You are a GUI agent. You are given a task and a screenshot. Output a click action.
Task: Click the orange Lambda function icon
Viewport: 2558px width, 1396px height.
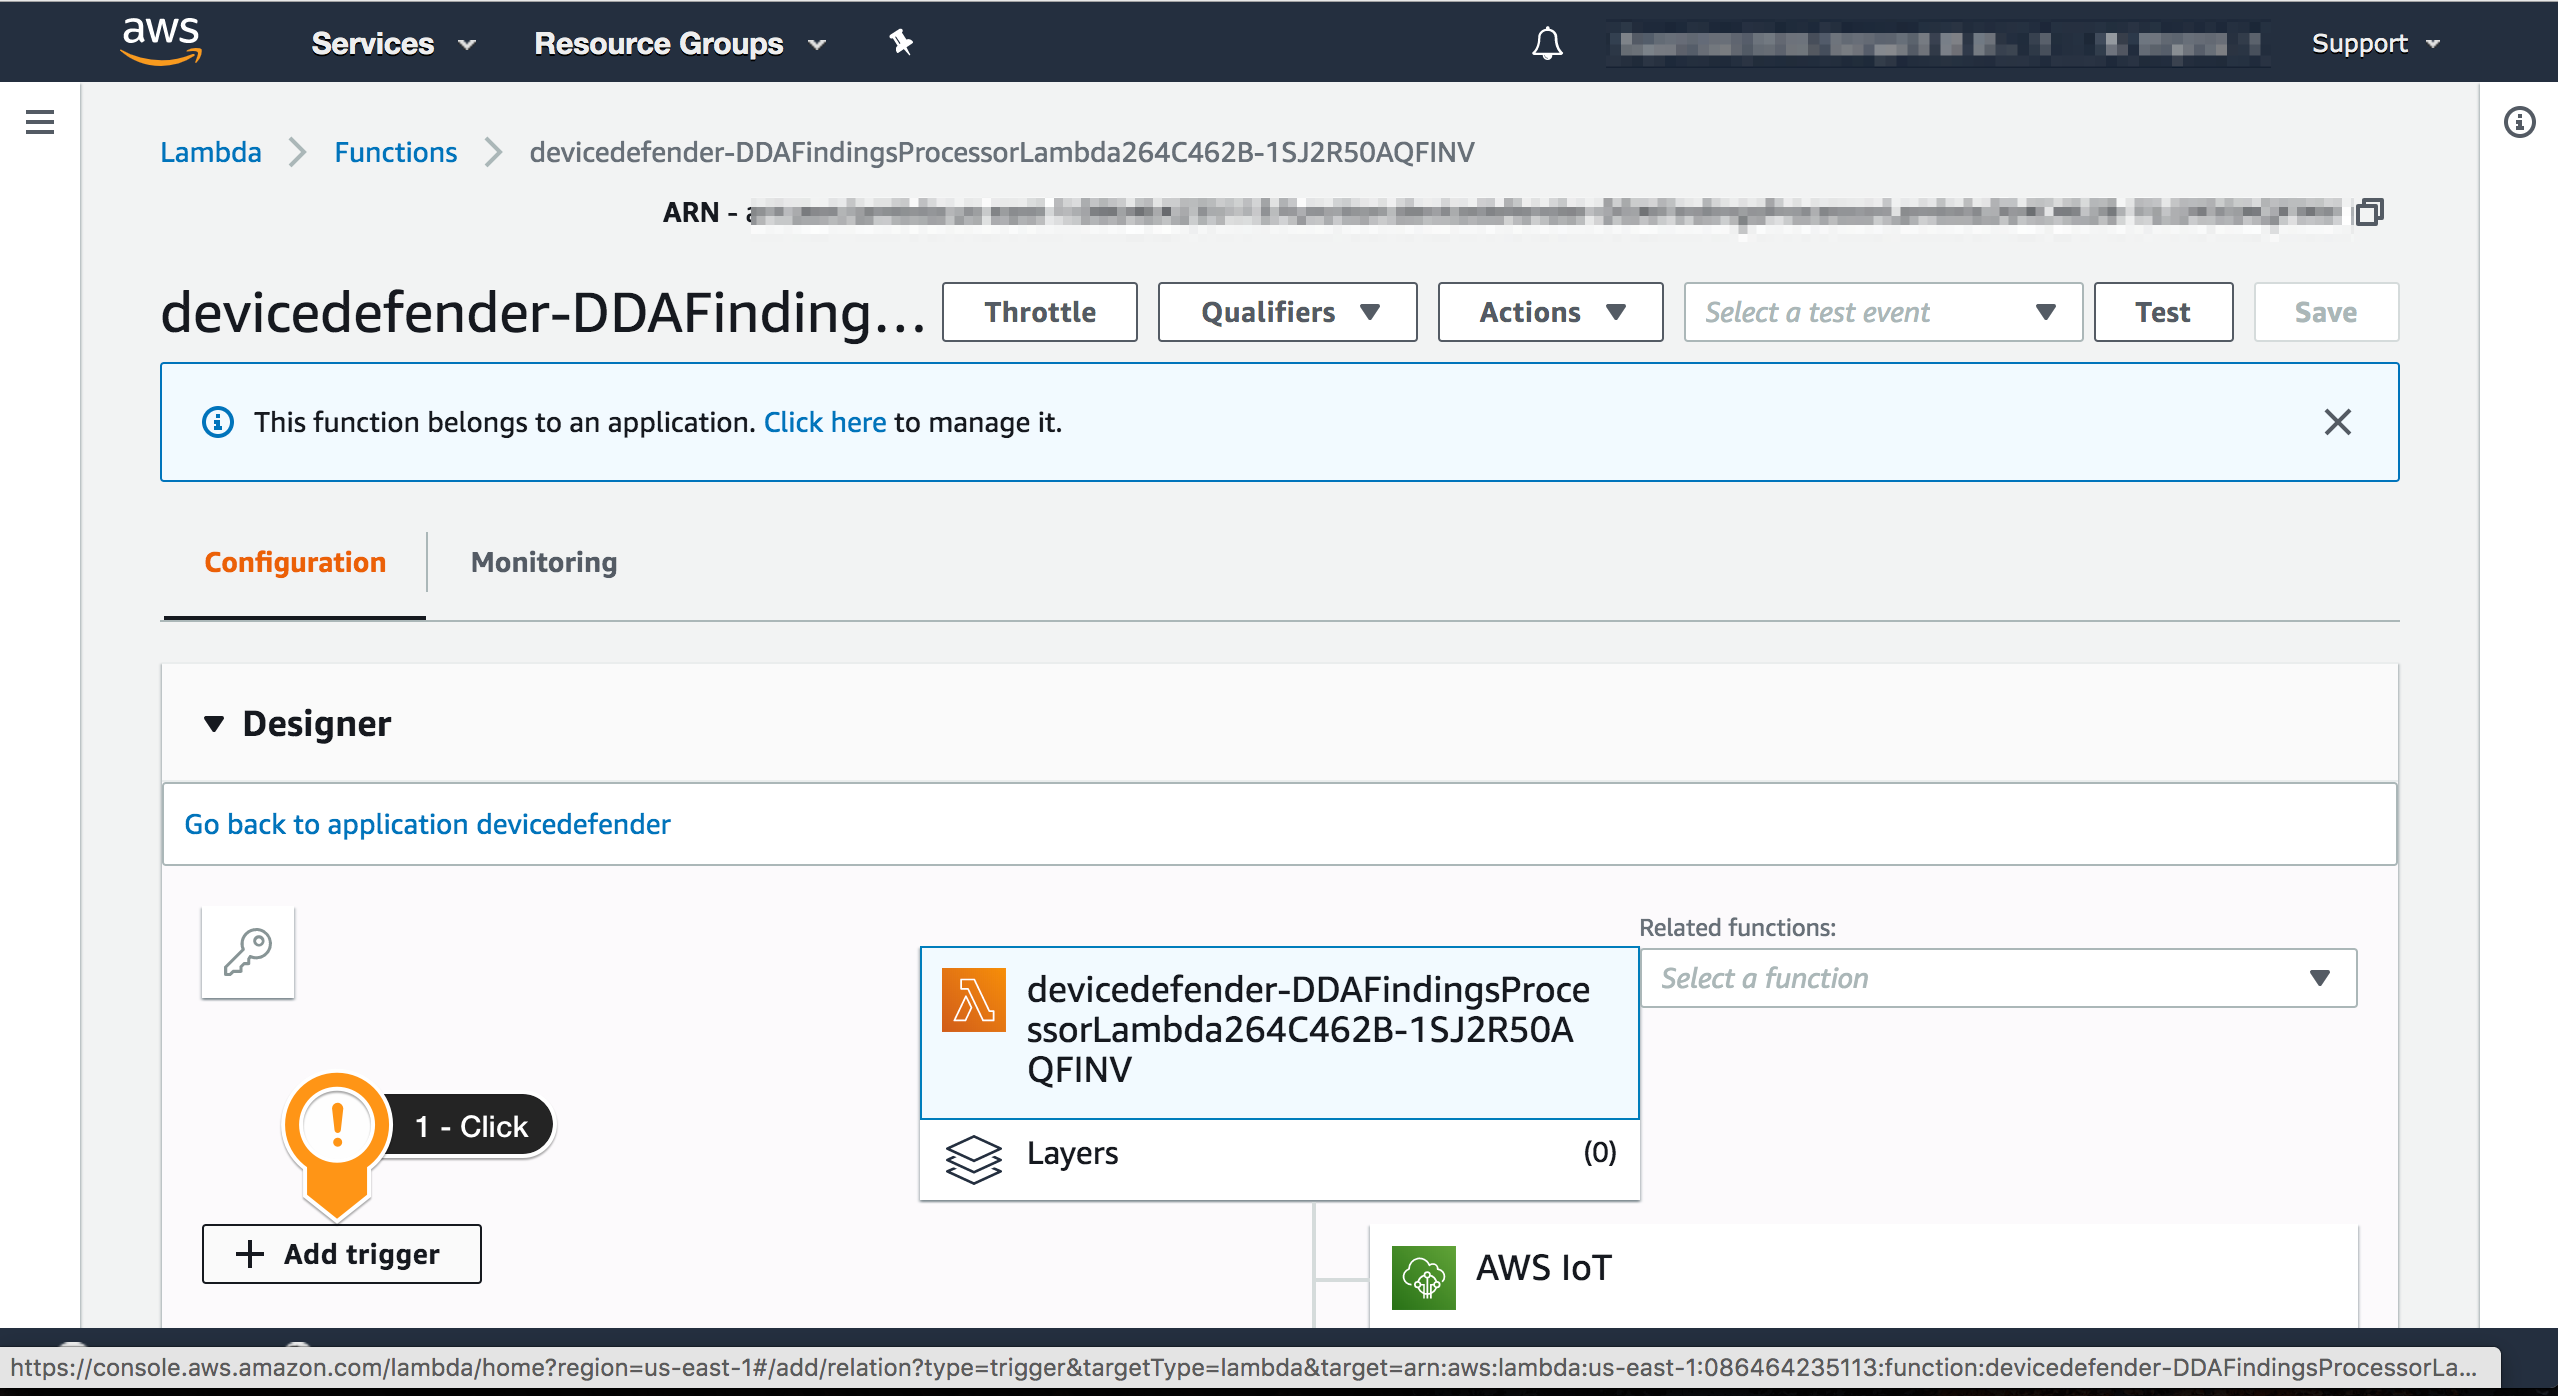(x=973, y=999)
